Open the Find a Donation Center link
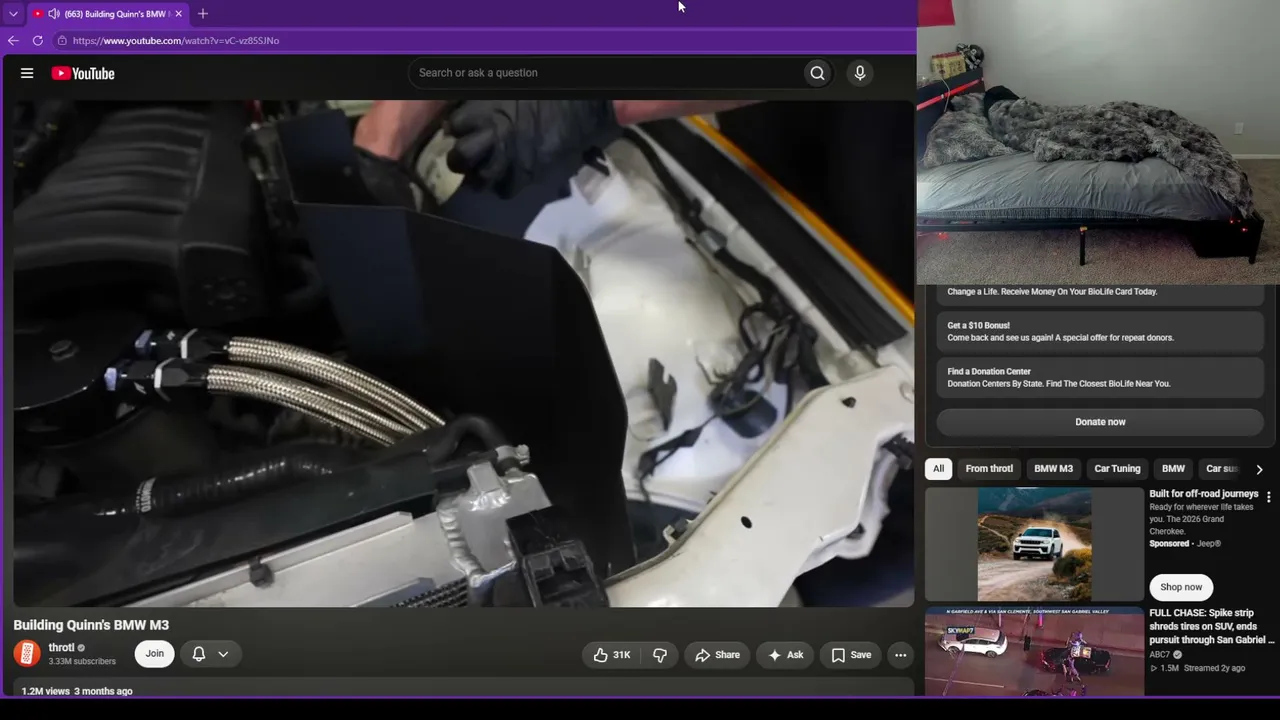This screenshot has width=1280, height=720. pos(1100,377)
